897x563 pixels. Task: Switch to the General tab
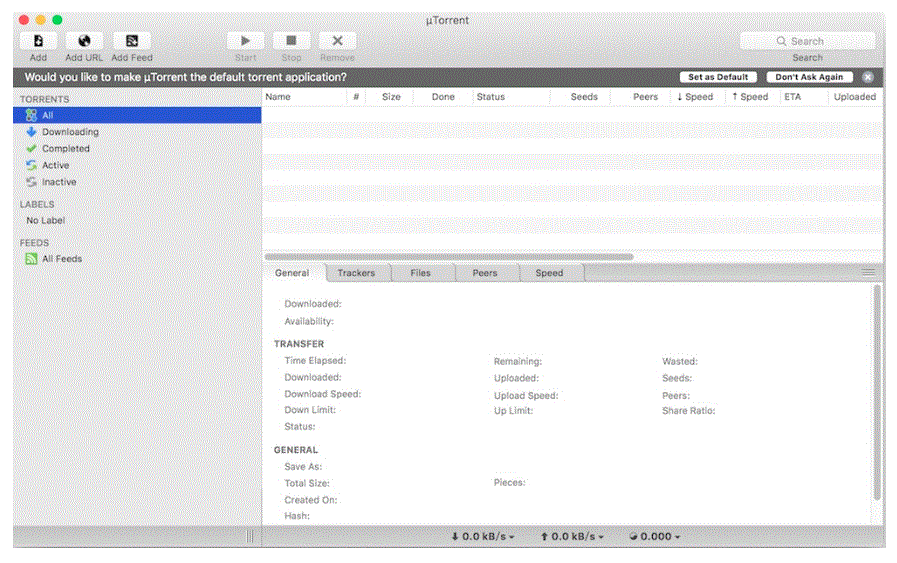tap(292, 273)
